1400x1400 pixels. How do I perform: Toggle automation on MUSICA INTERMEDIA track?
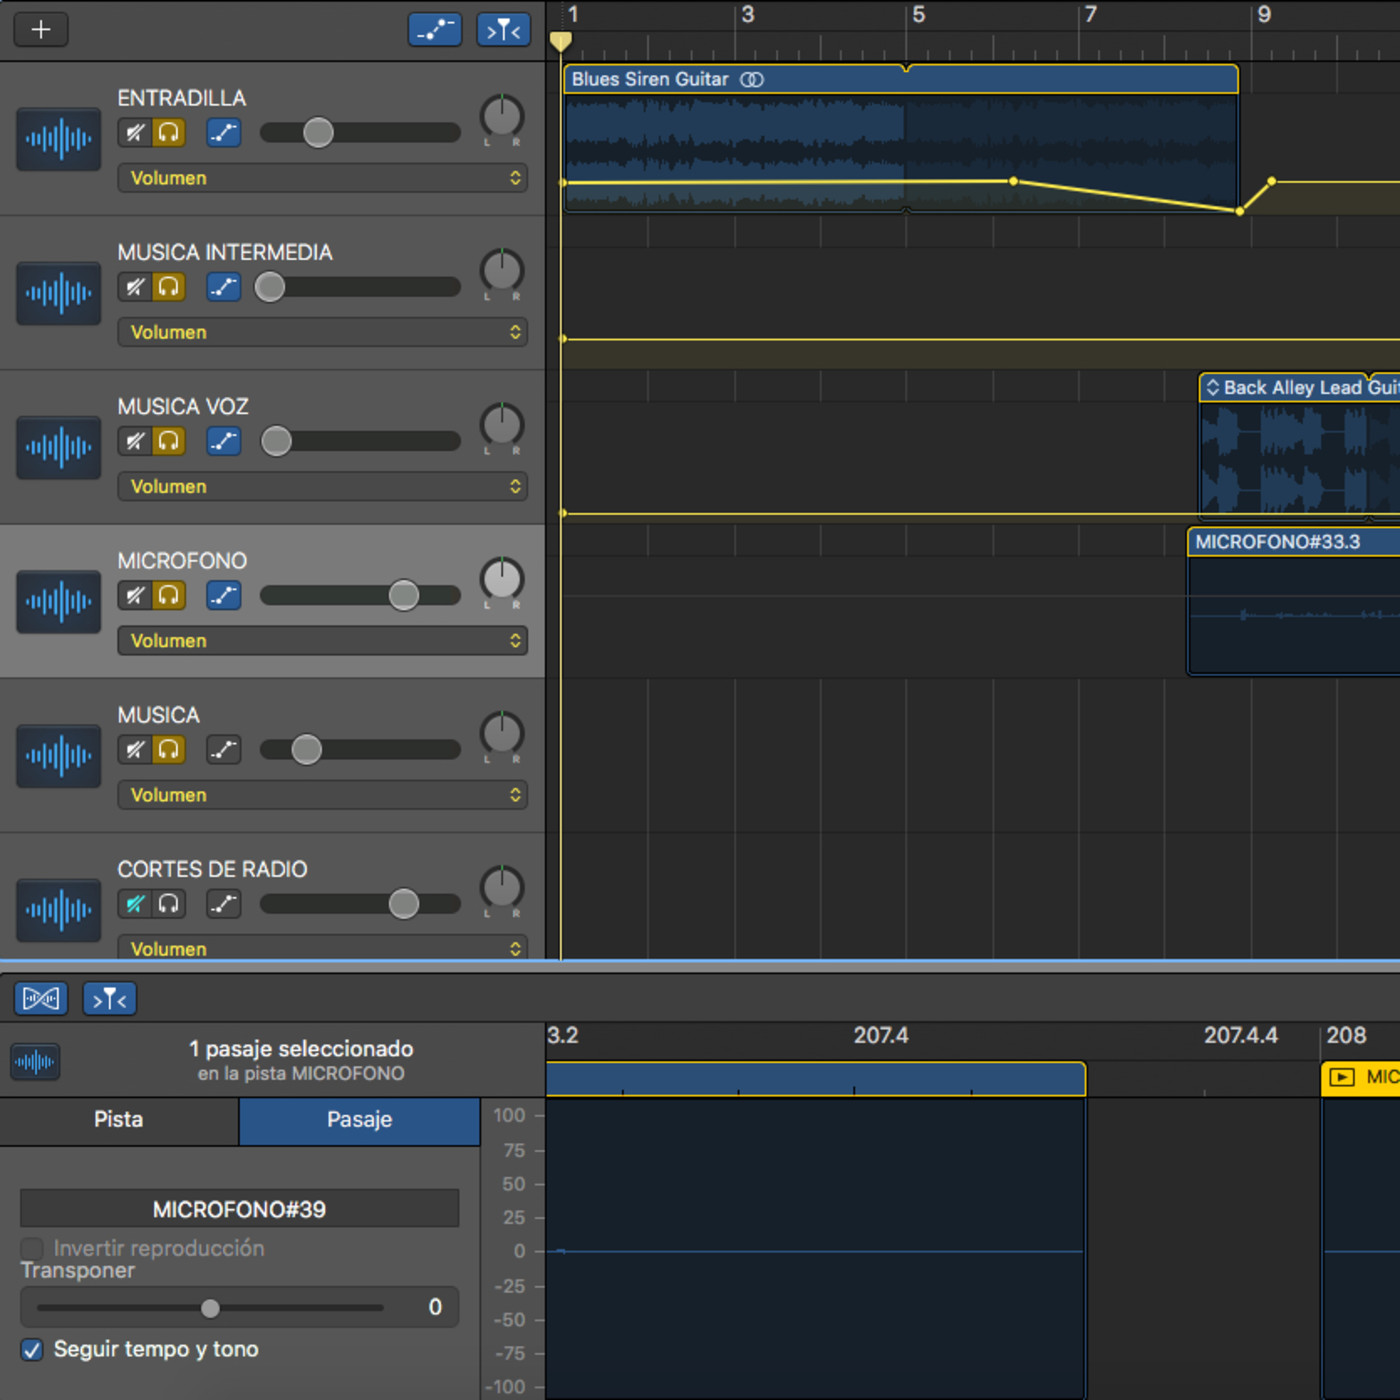[224, 287]
